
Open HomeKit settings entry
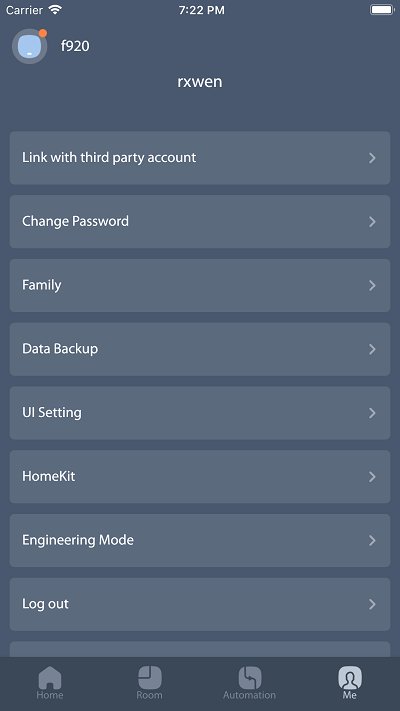tap(200, 477)
